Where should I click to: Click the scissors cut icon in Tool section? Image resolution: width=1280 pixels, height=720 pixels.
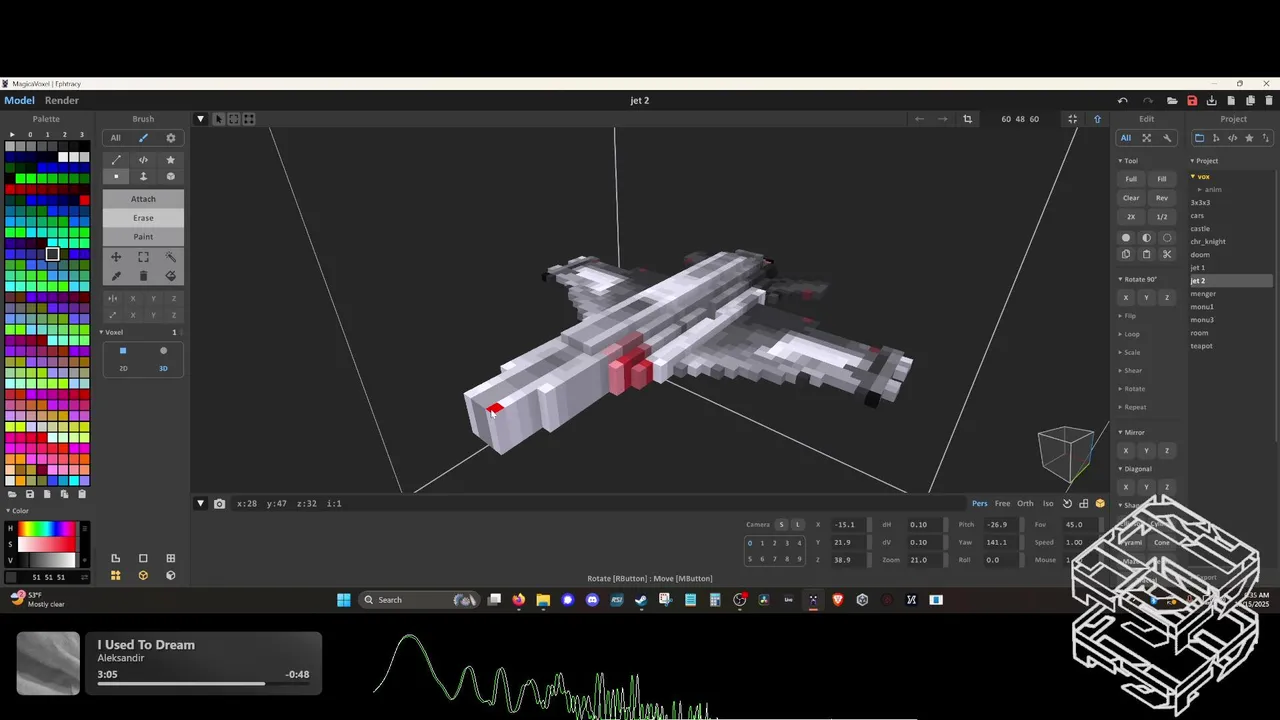point(1167,255)
